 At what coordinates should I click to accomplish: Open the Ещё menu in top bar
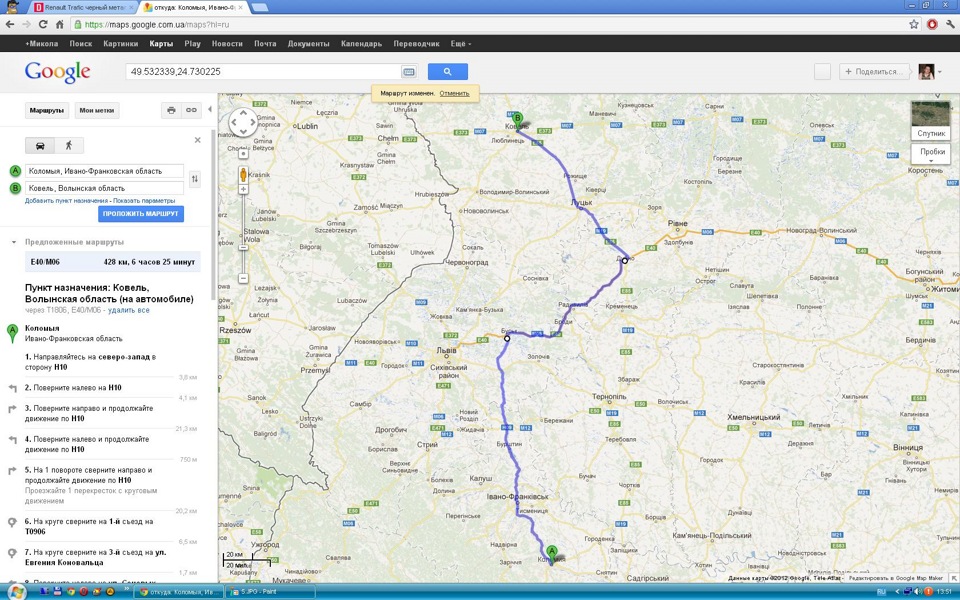pyautogui.click(x=460, y=43)
